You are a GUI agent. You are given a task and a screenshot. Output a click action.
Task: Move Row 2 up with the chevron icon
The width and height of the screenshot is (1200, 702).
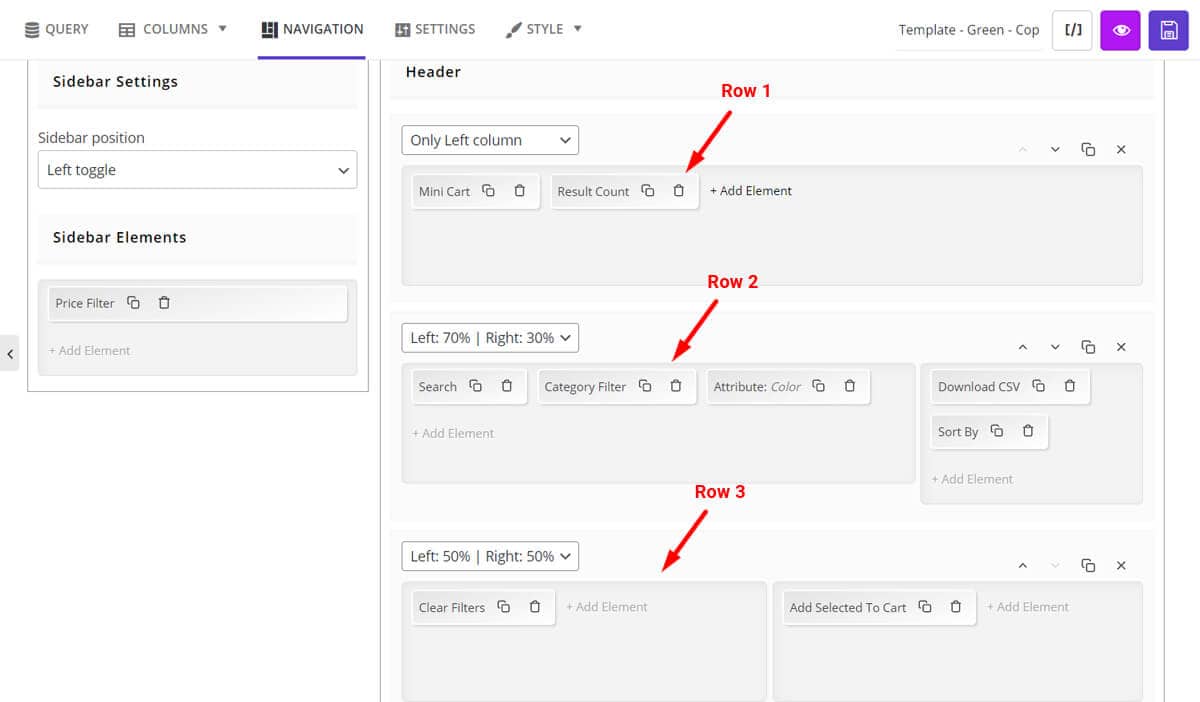(x=1022, y=346)
